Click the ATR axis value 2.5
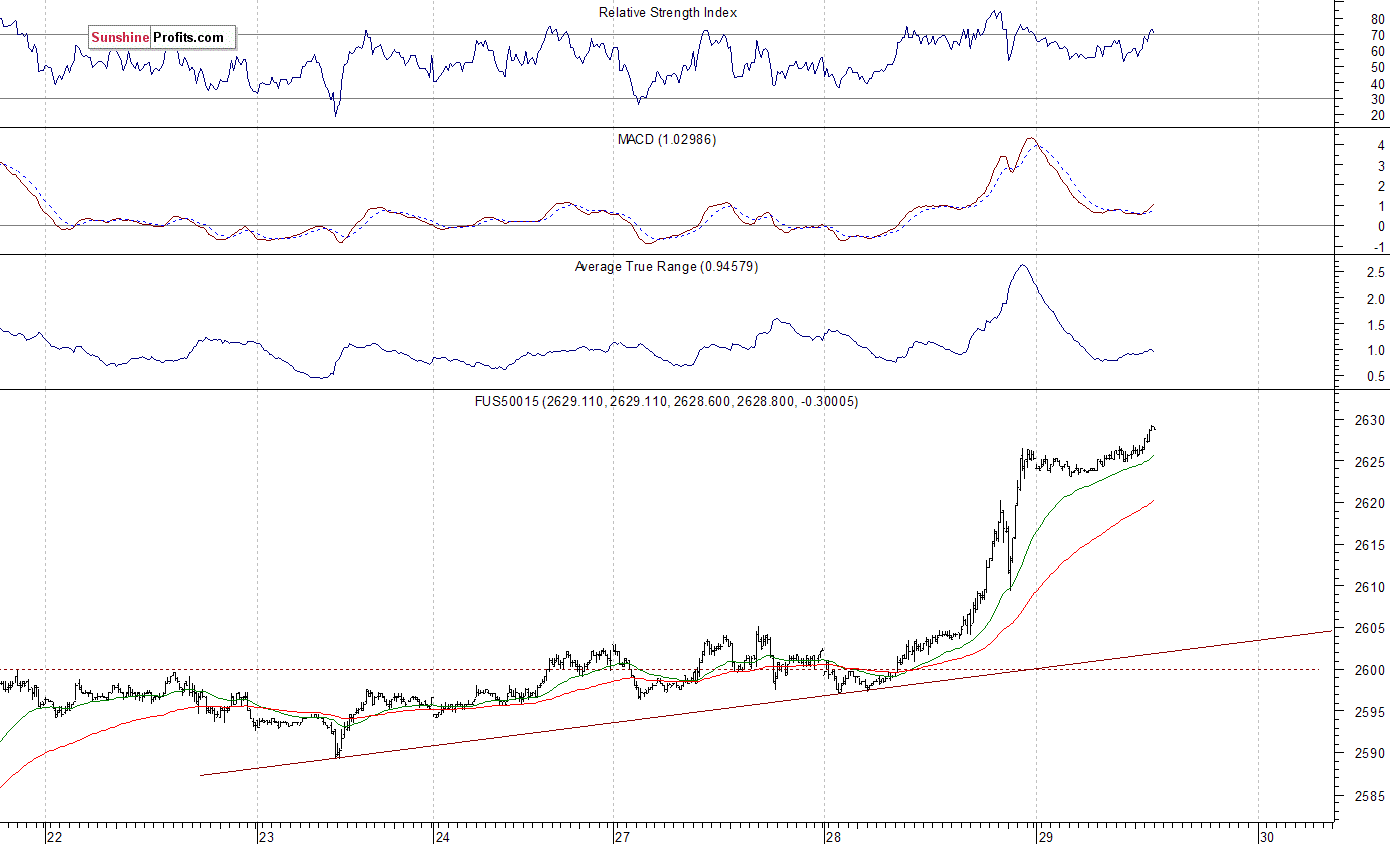Screen dimensions: 1390x844 click(1375, 272)
